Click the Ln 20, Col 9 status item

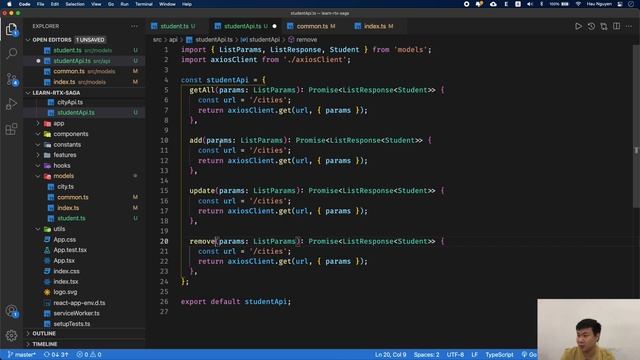tap(391, 355)
